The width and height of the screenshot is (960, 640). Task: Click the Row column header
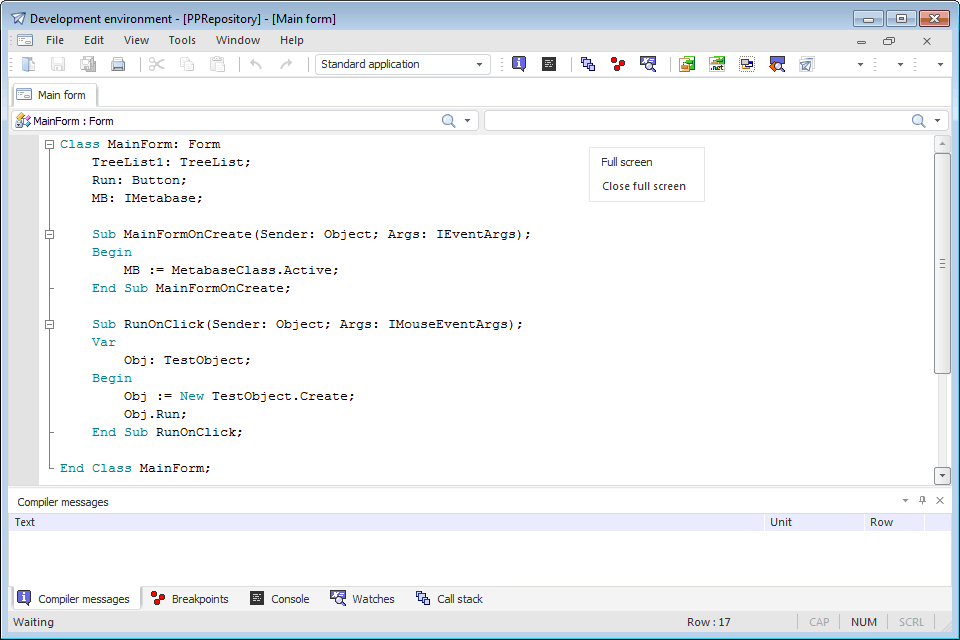[x=894, y=522]
